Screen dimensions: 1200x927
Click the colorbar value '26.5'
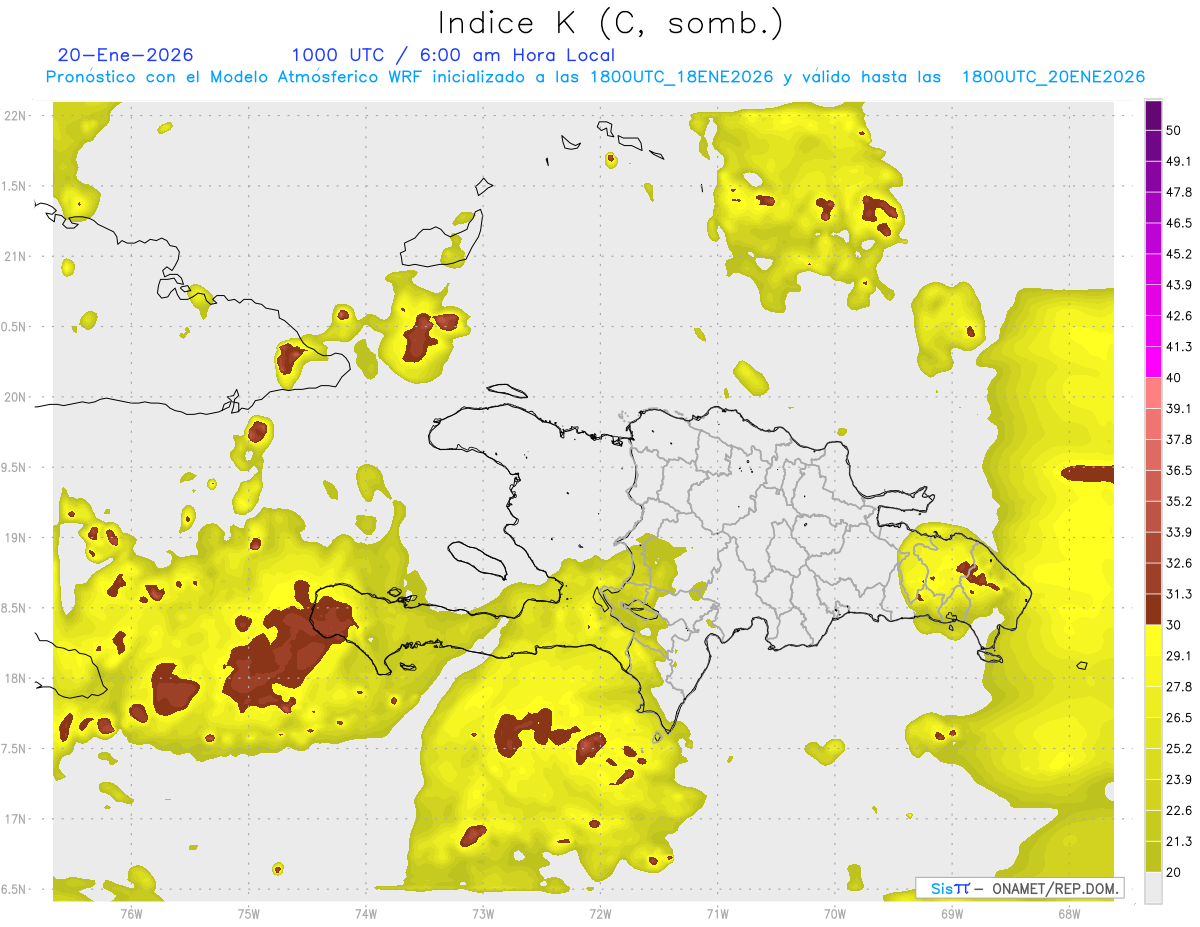(1180, 717)
